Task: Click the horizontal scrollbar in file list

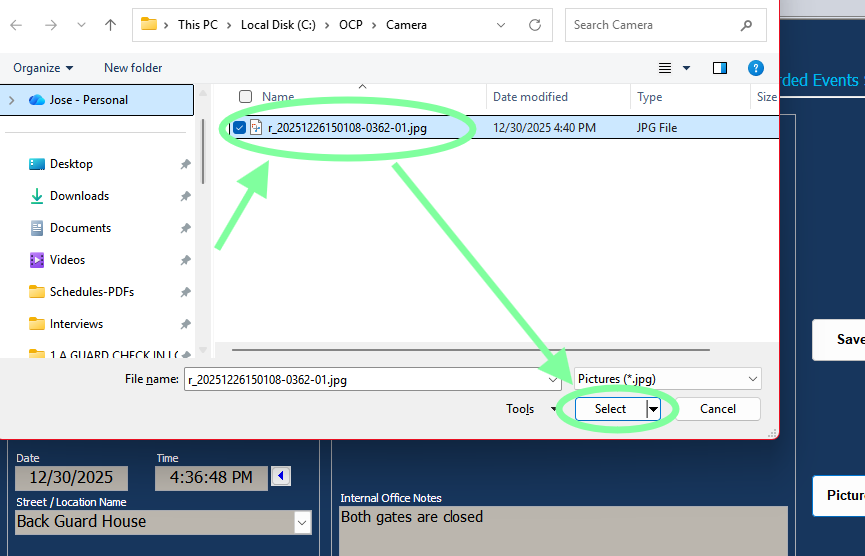Action: click(470, 350)
